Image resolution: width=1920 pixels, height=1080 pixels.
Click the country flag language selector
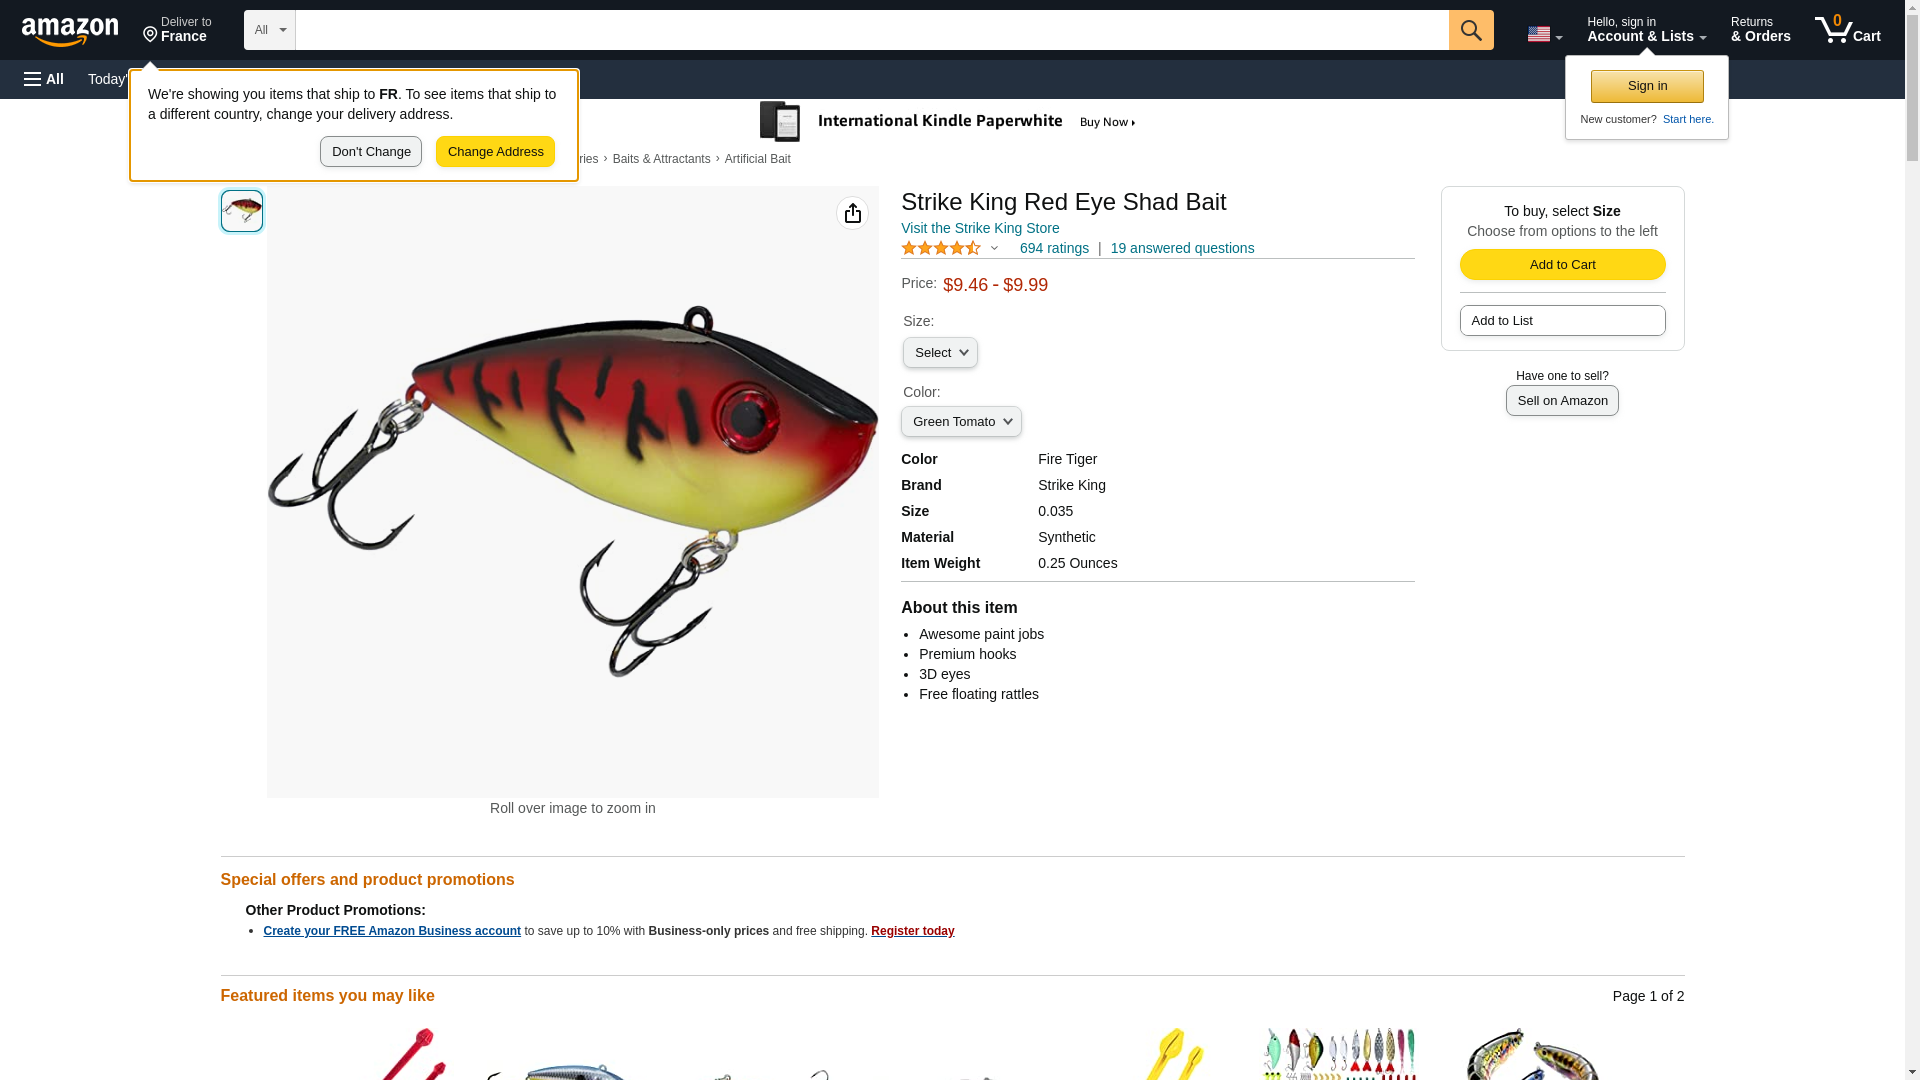coord(1544,34)
